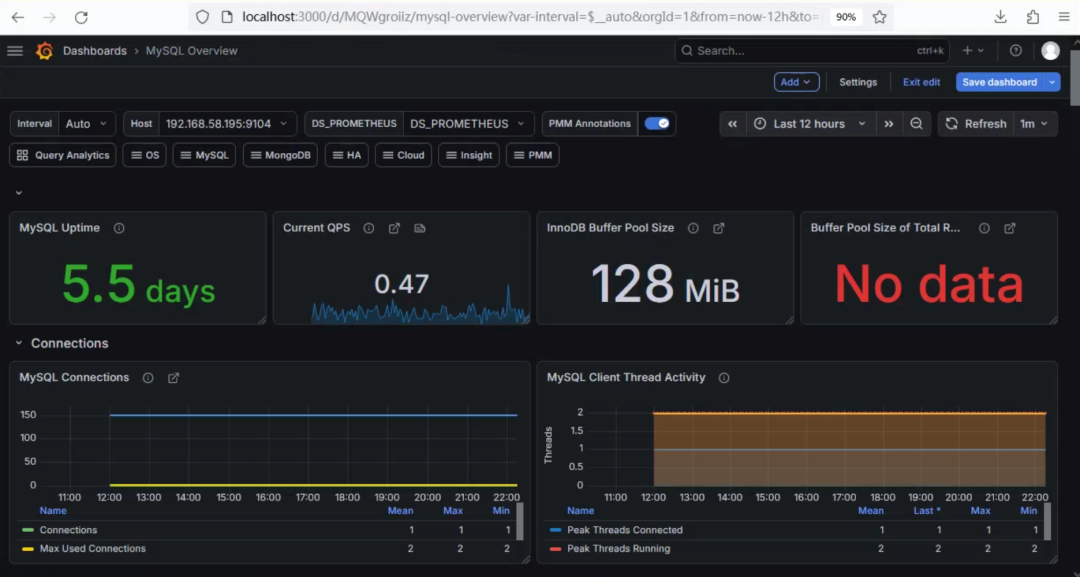Open the Grafana hamburger menu
The image size is (1080, 577).
pyautogui.click(x=15, y=51)
